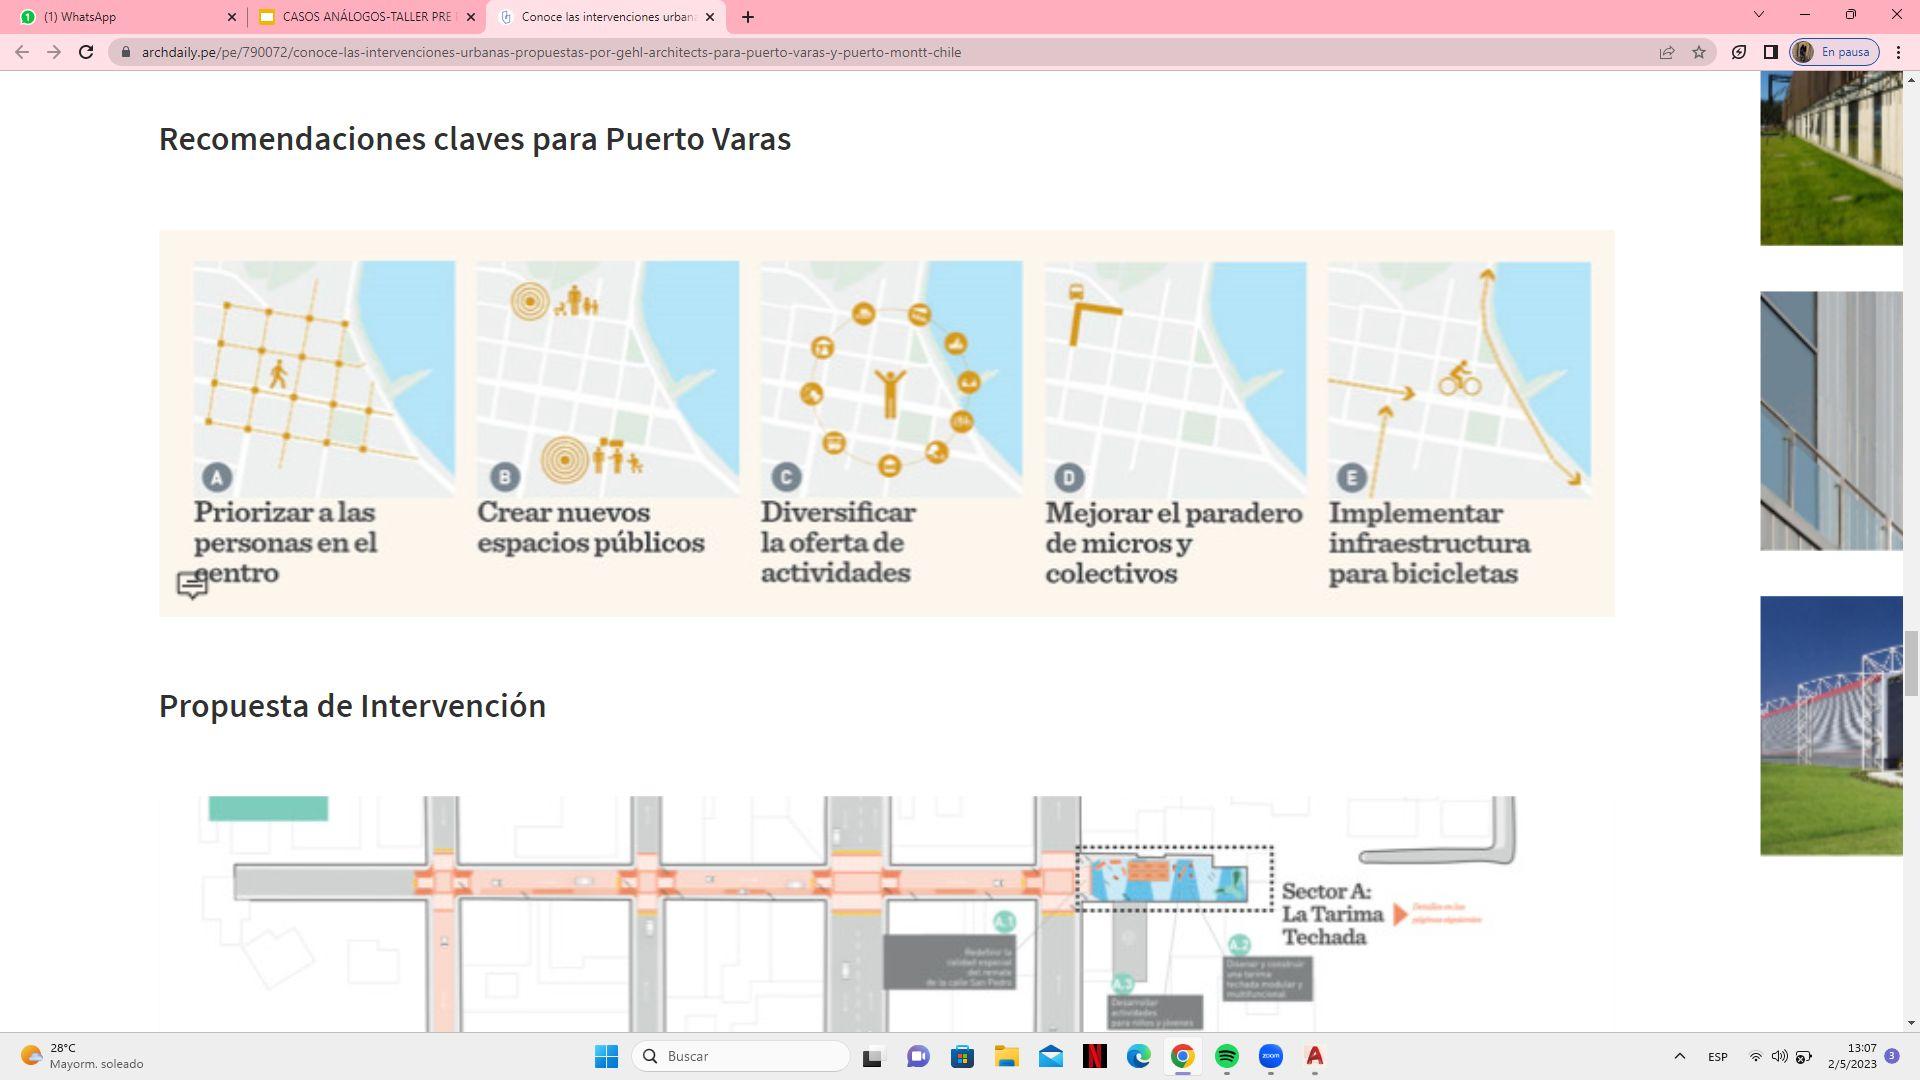Open the Windows Start menu

pos(606,1056)
